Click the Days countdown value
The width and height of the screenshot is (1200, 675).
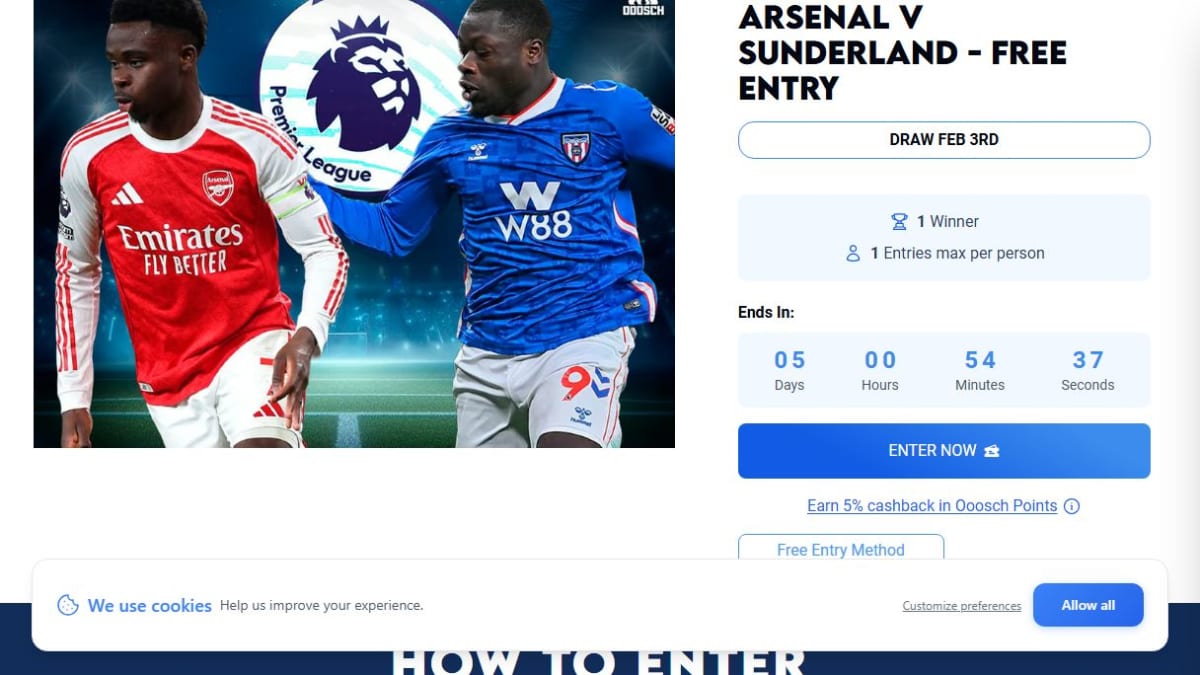pyautogui.click(x=789, y=360)
